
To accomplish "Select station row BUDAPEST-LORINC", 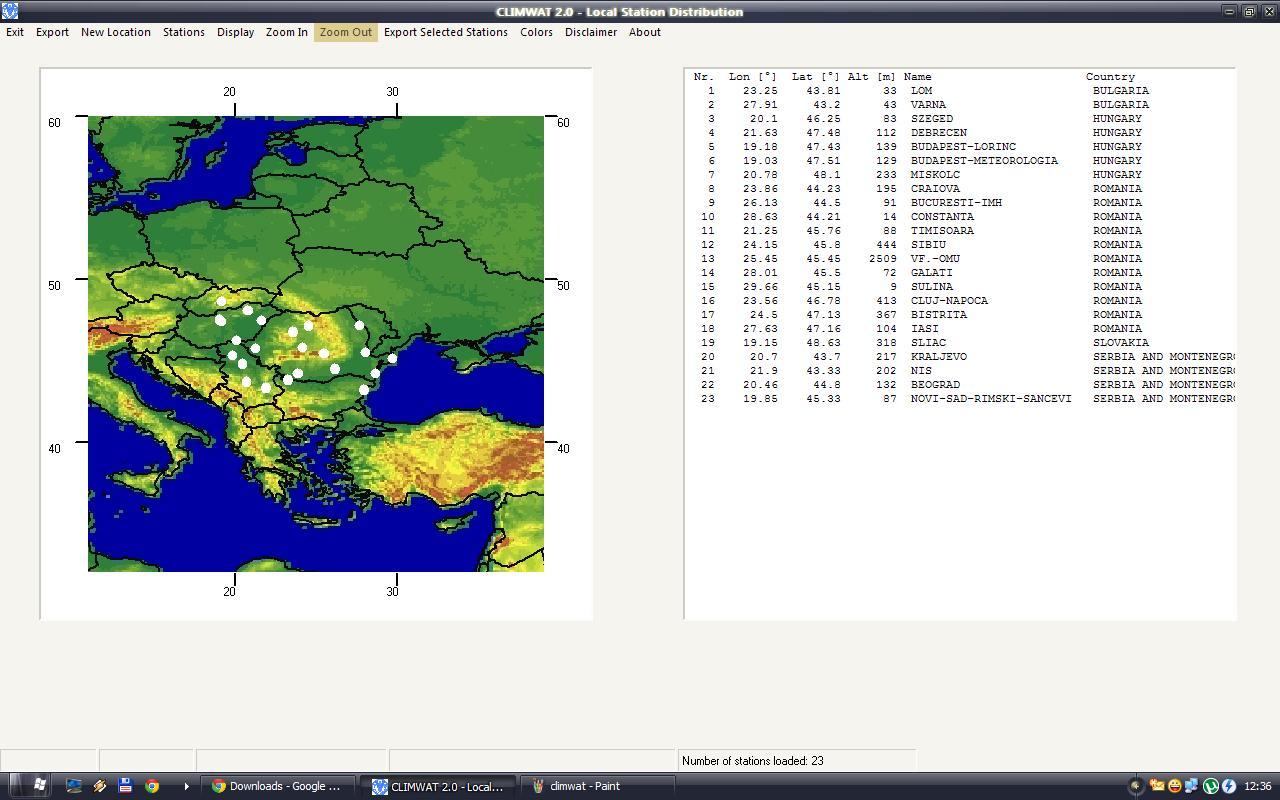I will pos(960,146).
